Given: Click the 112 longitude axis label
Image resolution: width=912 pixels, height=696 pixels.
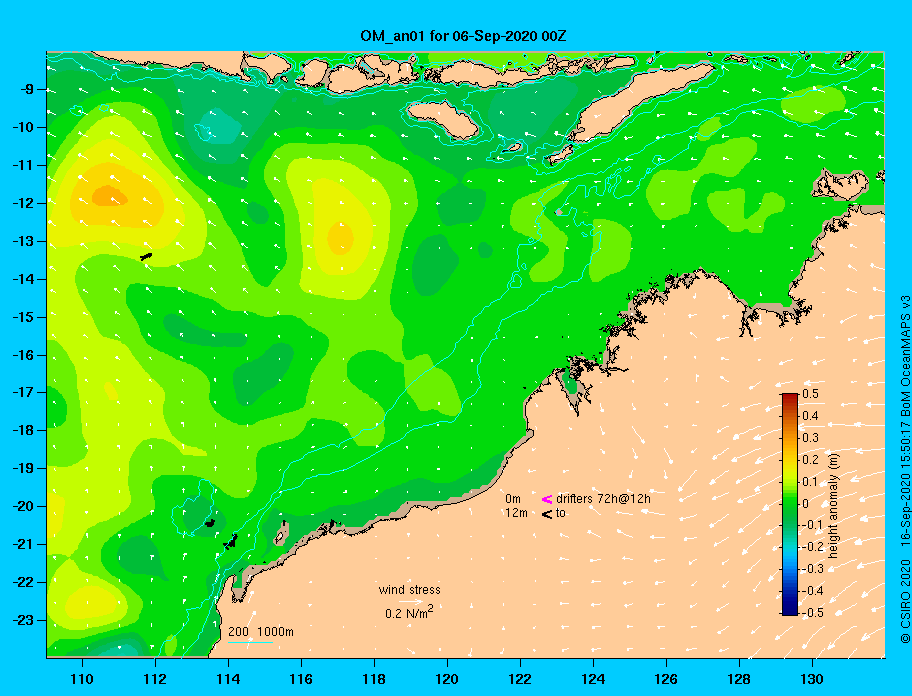Looking at the screenshot, I should pos(155,679).
